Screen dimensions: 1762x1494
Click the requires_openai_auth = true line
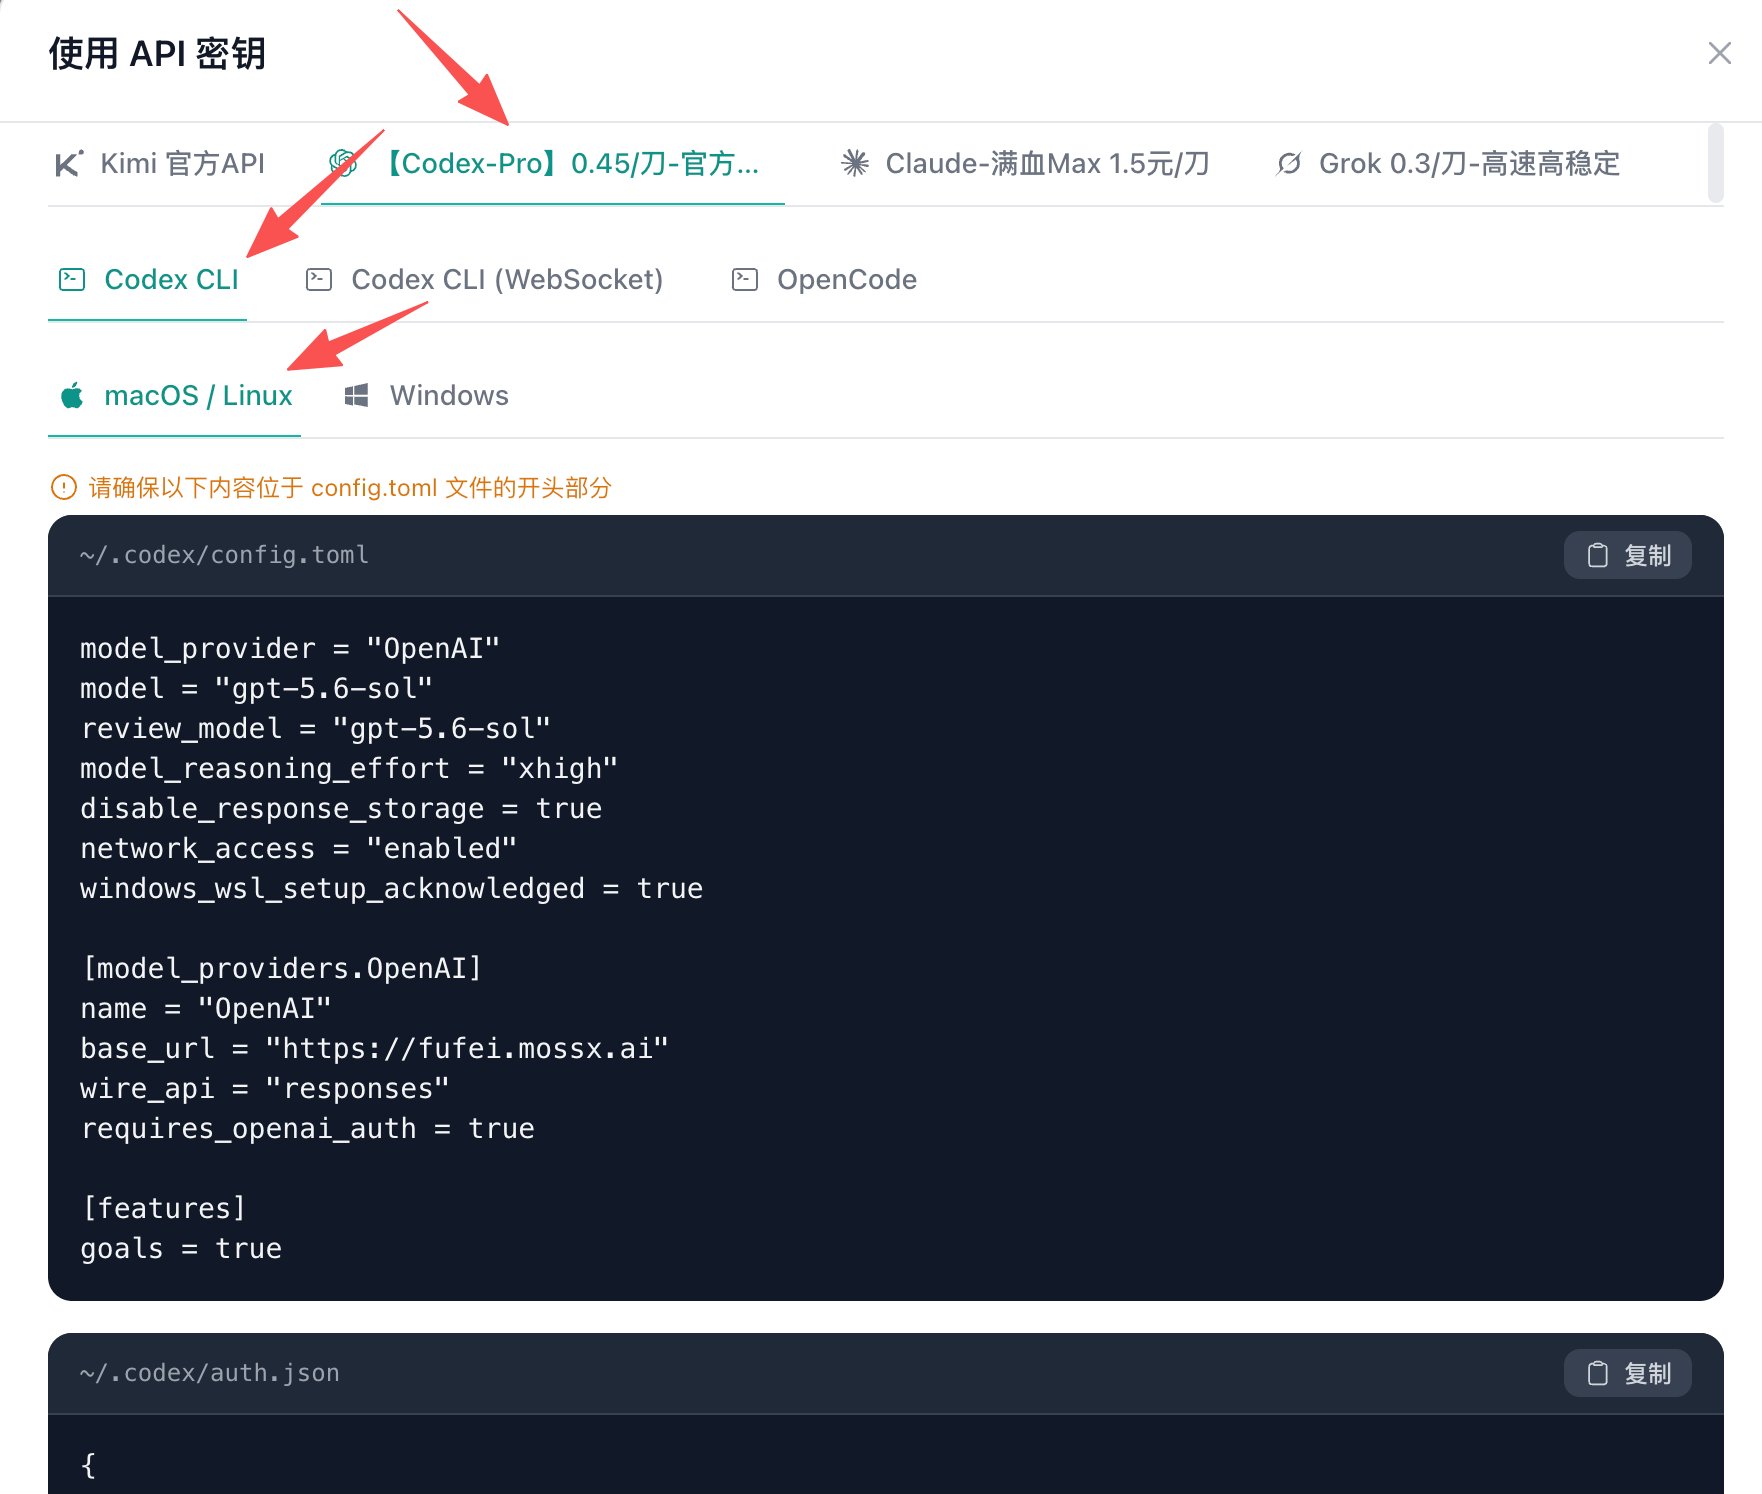[307, 1129]
